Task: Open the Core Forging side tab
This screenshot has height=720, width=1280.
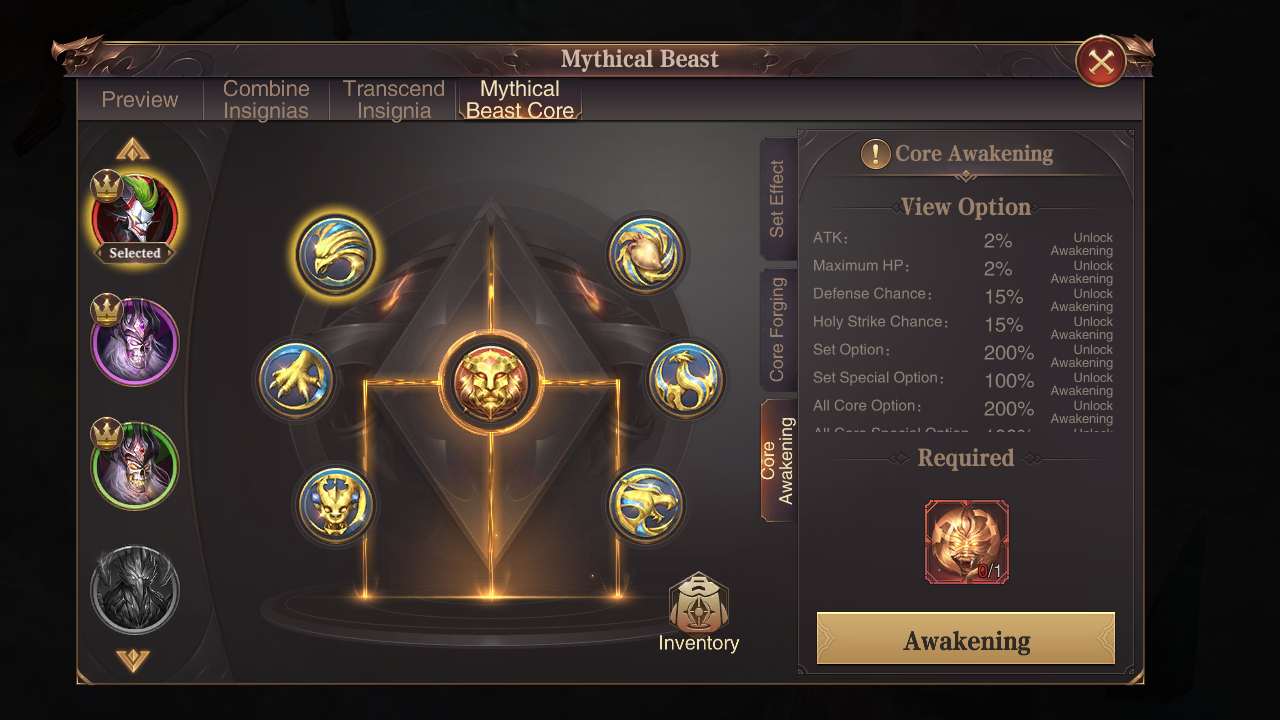Action: [778, 330]
